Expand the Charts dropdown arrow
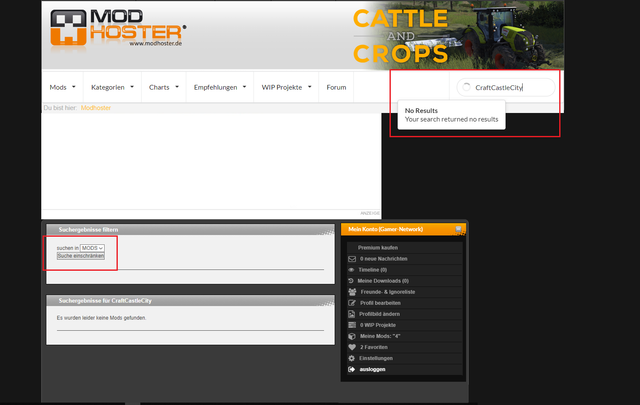 (177, 87)
